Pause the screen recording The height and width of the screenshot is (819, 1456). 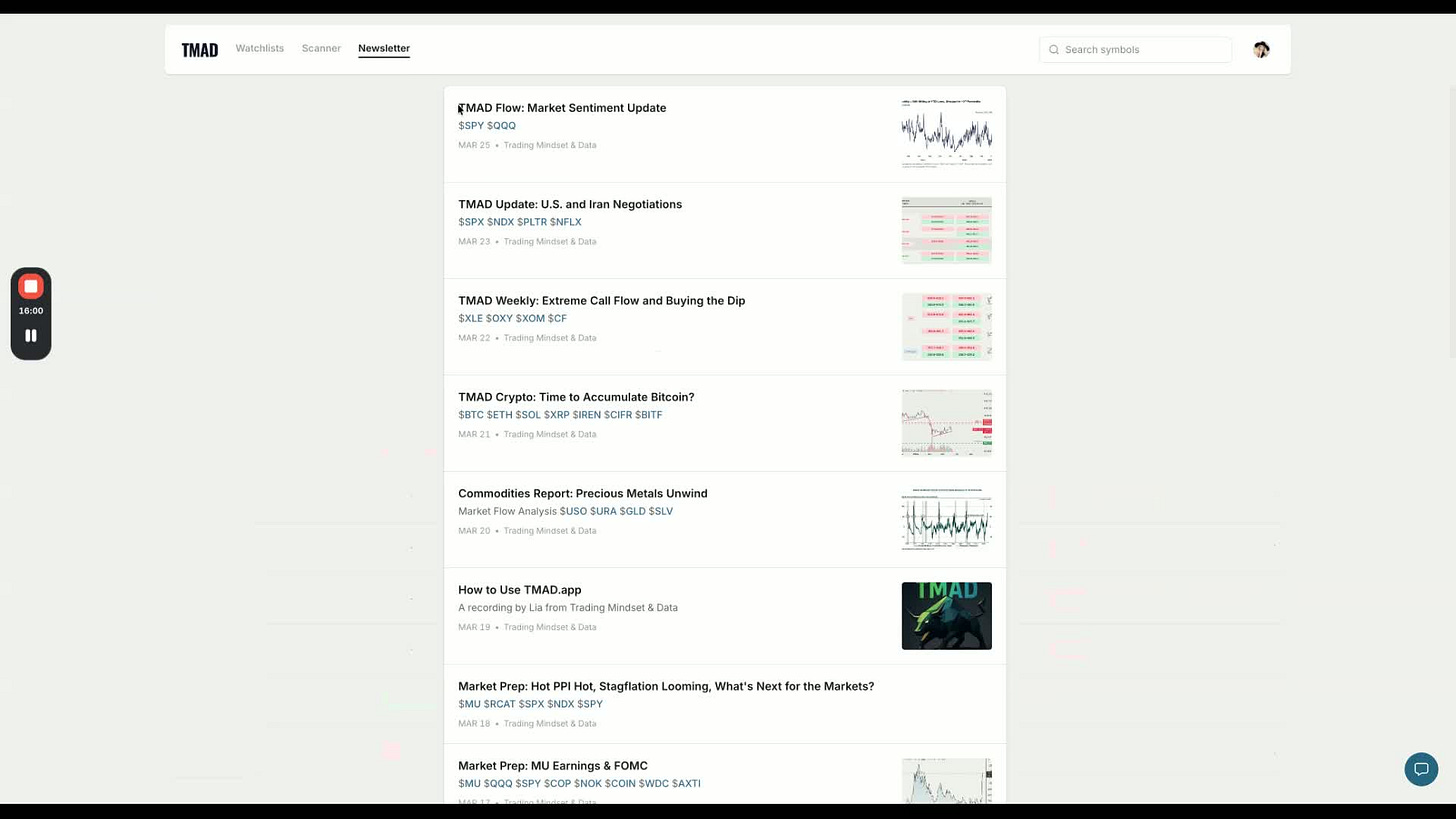[31, 336]
